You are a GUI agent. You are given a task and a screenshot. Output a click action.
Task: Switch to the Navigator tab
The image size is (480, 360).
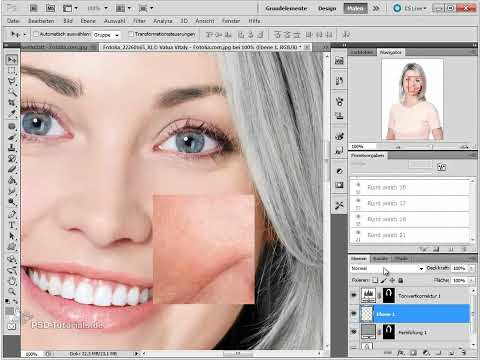coord(390,52)
